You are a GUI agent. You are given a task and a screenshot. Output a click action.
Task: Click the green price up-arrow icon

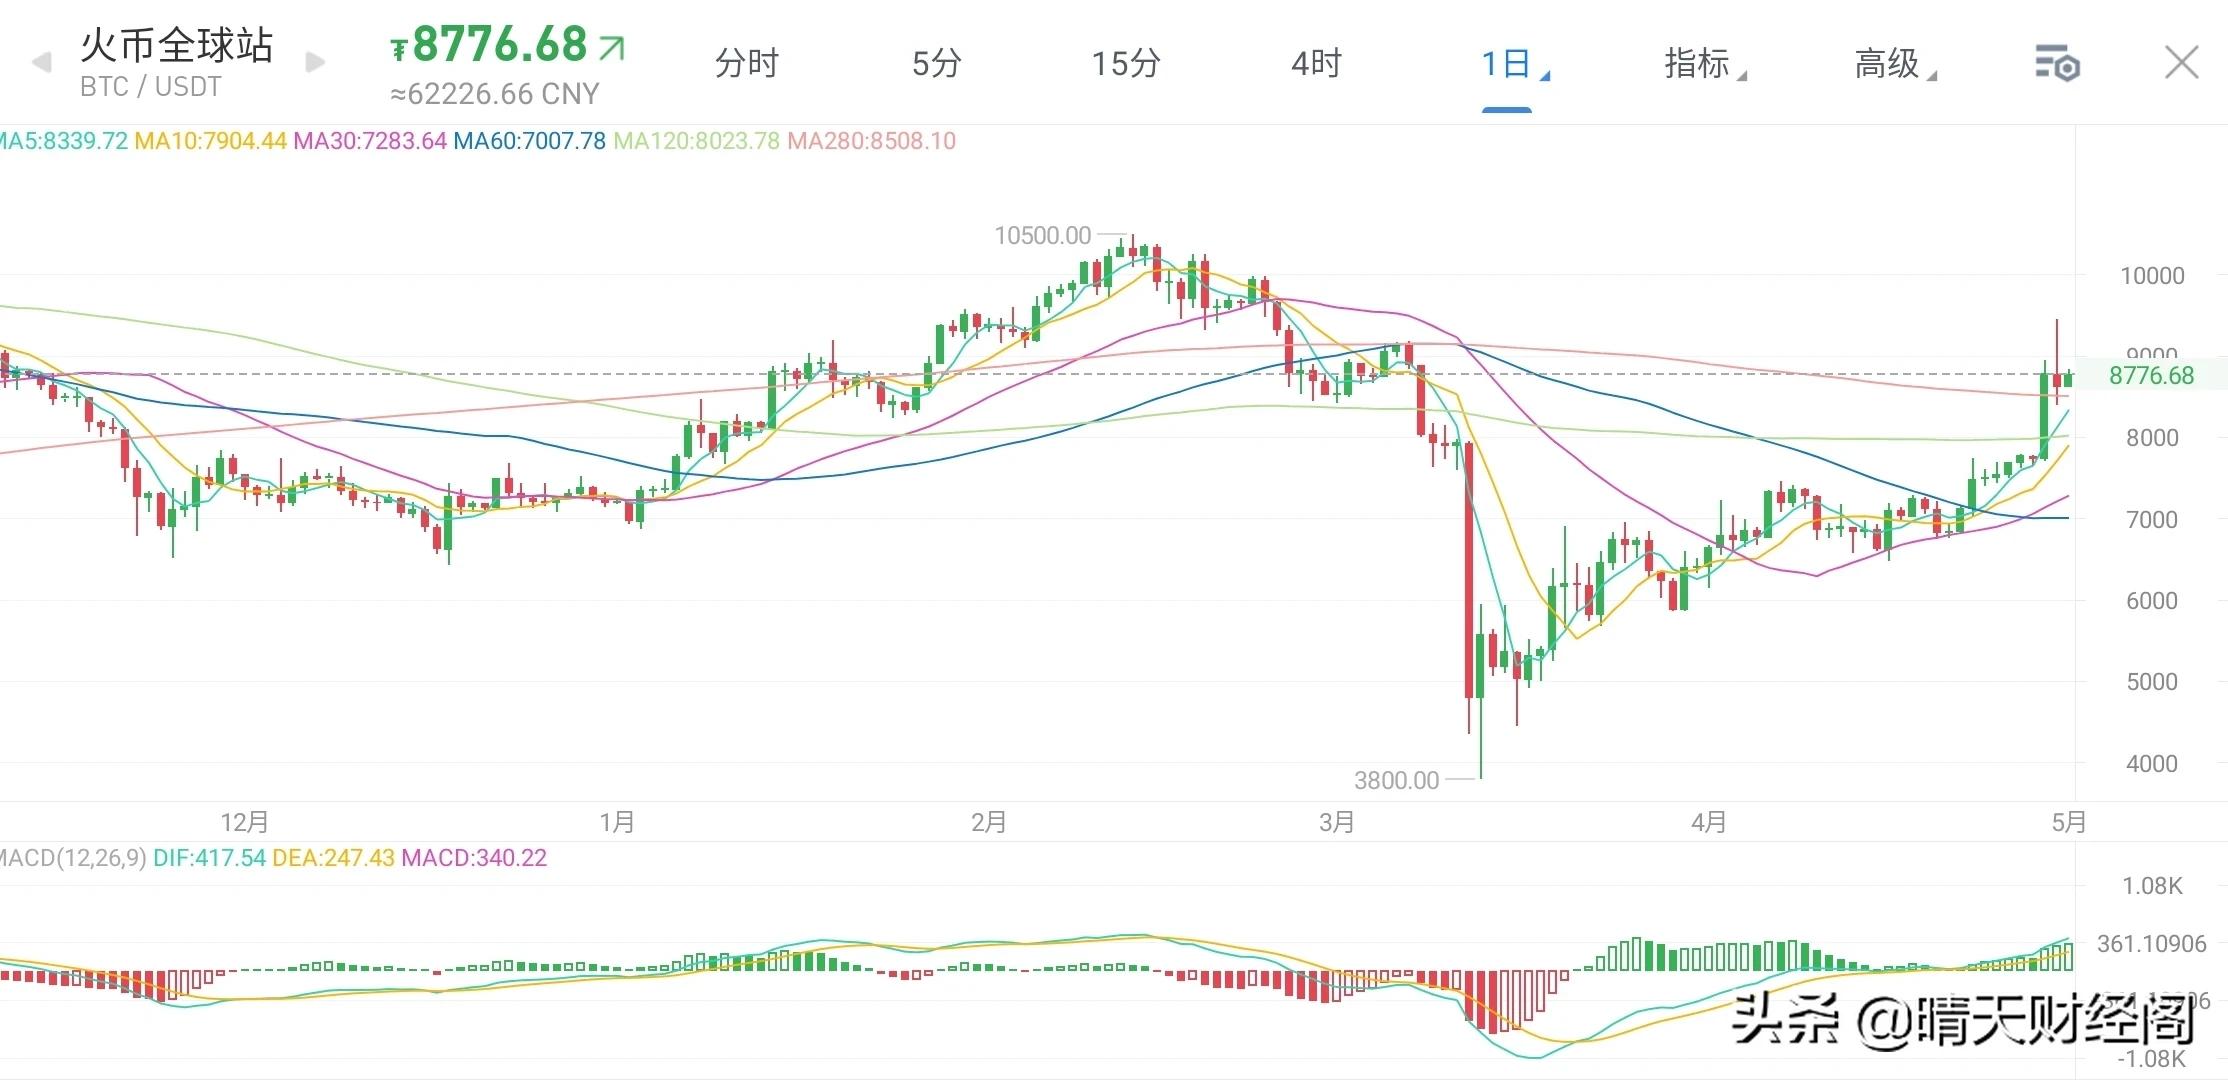[612, 47]
